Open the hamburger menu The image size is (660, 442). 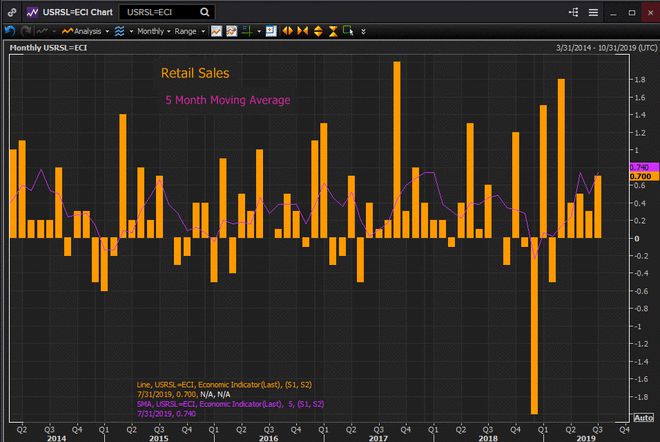point(593,13)
